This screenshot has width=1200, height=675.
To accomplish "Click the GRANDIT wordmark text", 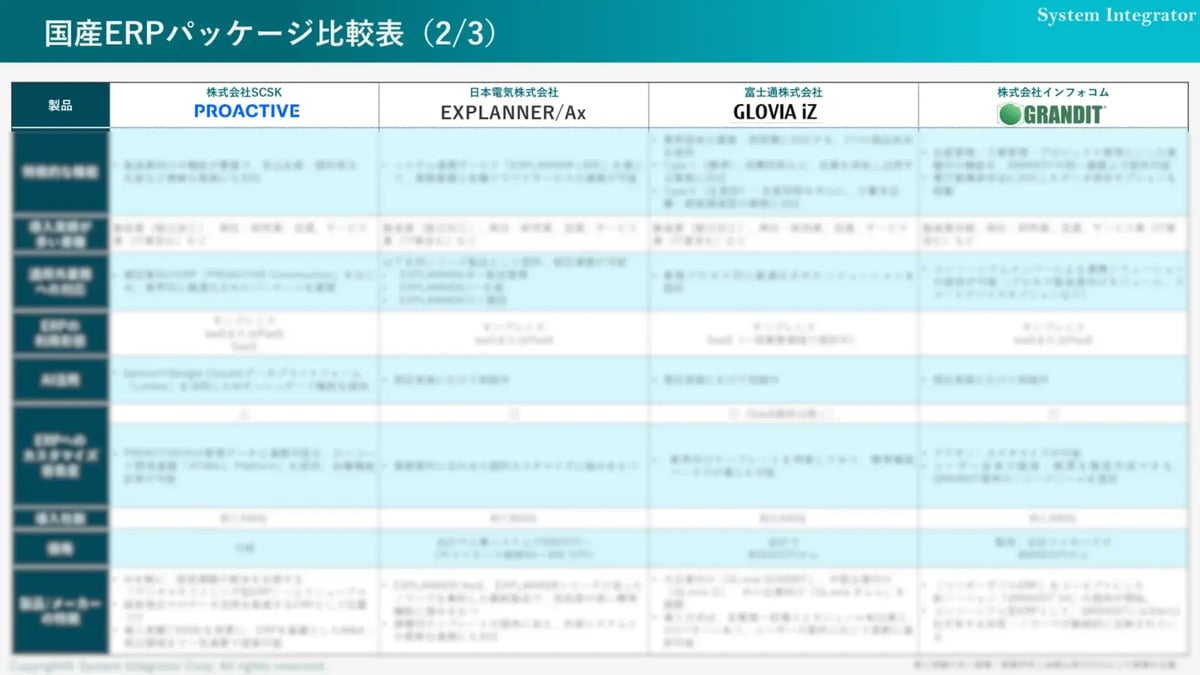I will (x=1063, y=115).
